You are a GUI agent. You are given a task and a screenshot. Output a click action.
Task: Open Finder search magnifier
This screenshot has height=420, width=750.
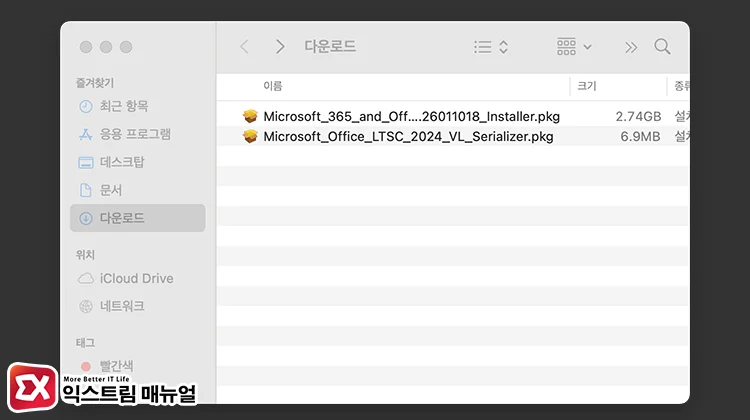[662, 47]
